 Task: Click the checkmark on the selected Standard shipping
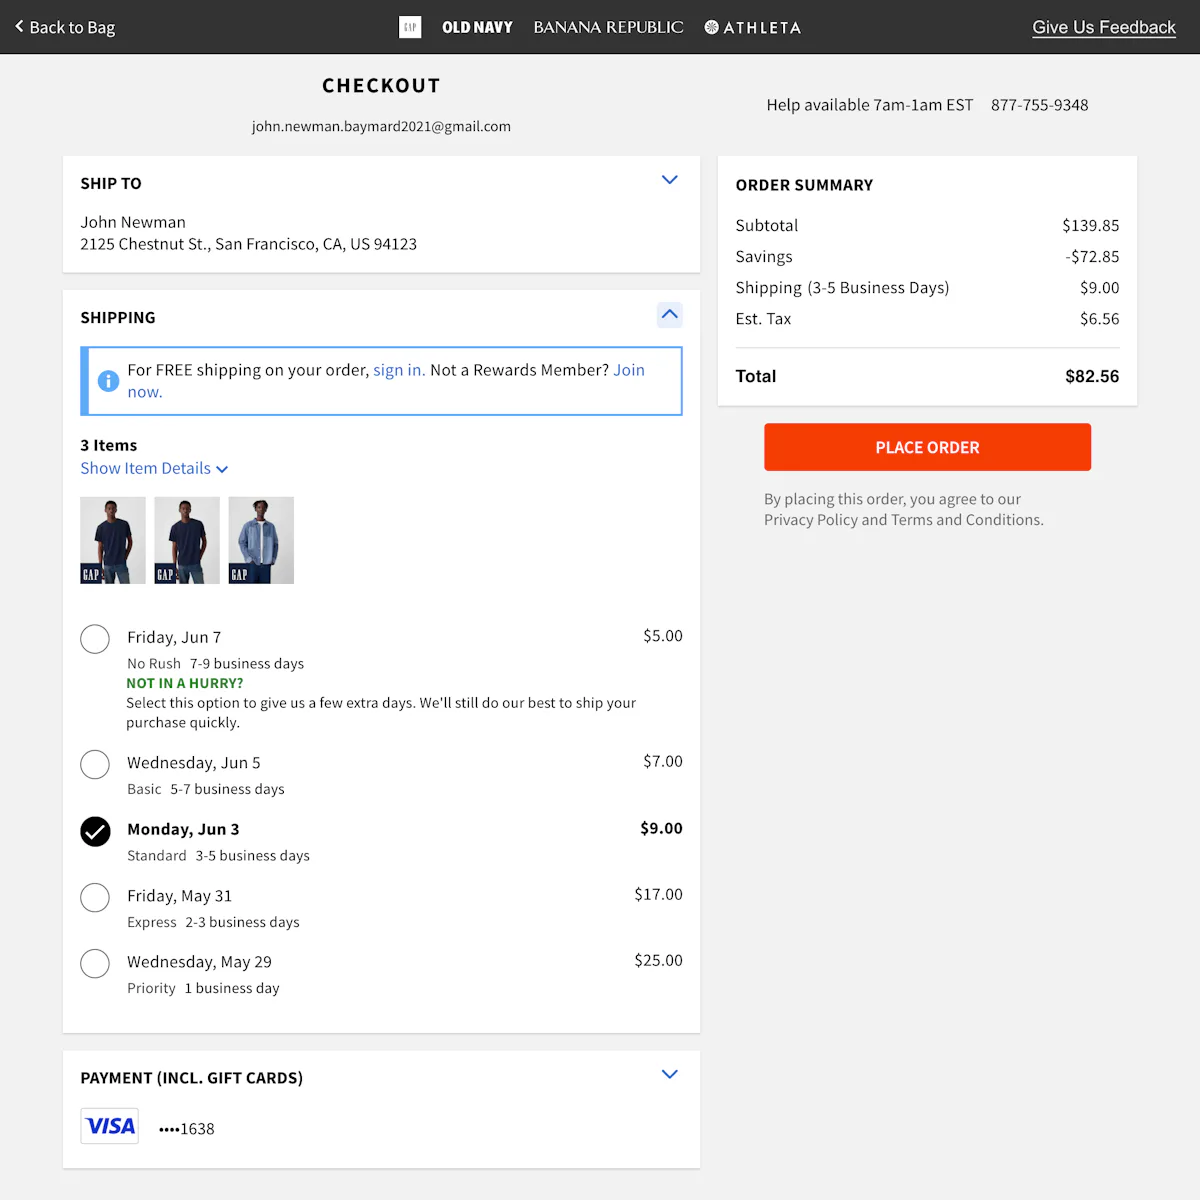95,831
